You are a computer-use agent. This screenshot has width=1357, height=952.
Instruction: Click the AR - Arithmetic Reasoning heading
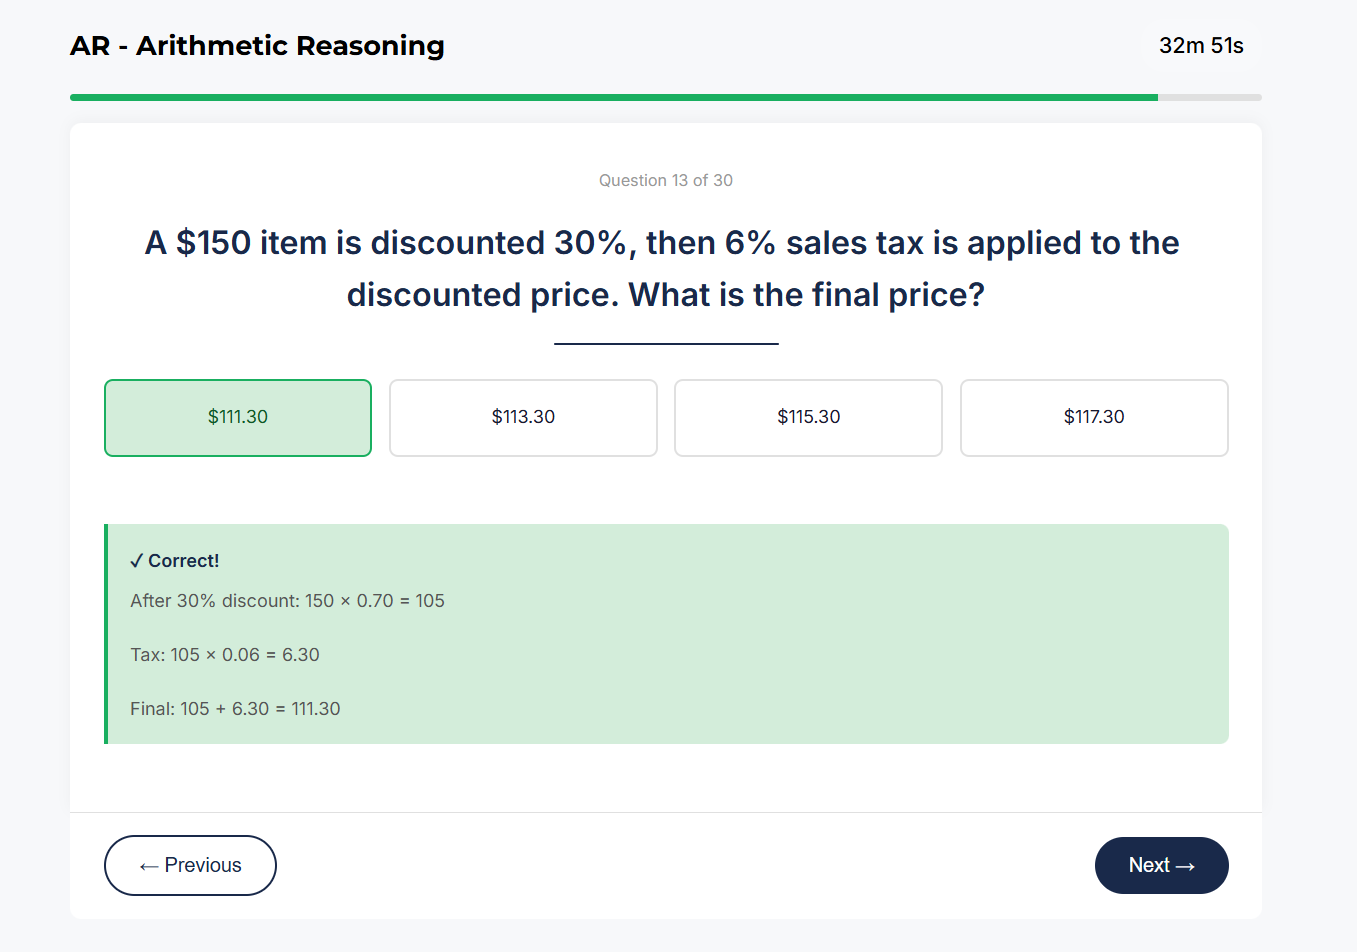[256, 46]
